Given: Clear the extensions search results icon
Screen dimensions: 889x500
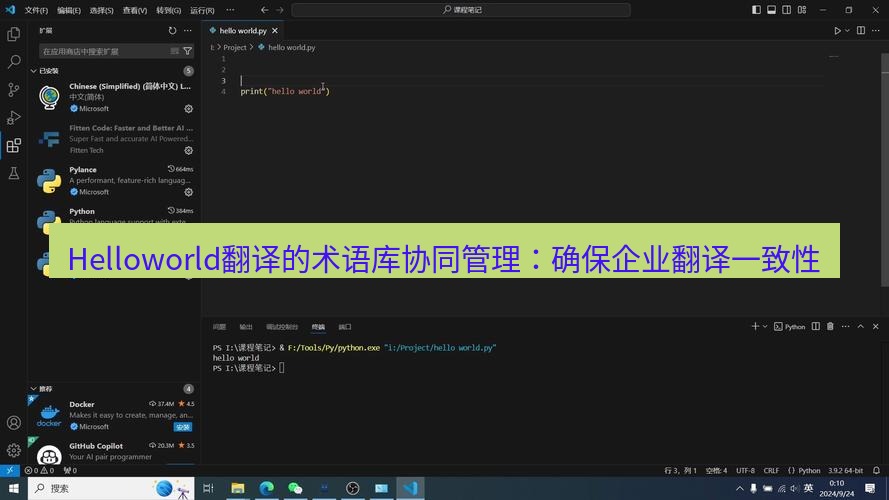Looking at the screenshot, I should click(175, 51).
